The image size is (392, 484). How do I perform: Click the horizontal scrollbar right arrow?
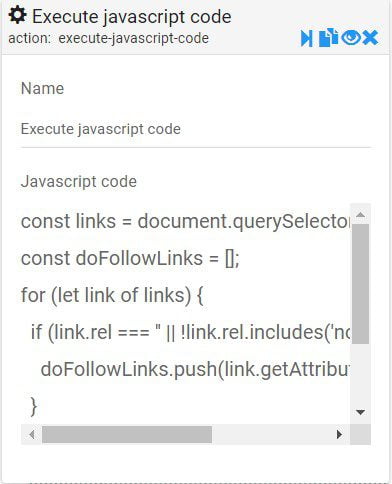pyautogui.click(x=339, y=435)
